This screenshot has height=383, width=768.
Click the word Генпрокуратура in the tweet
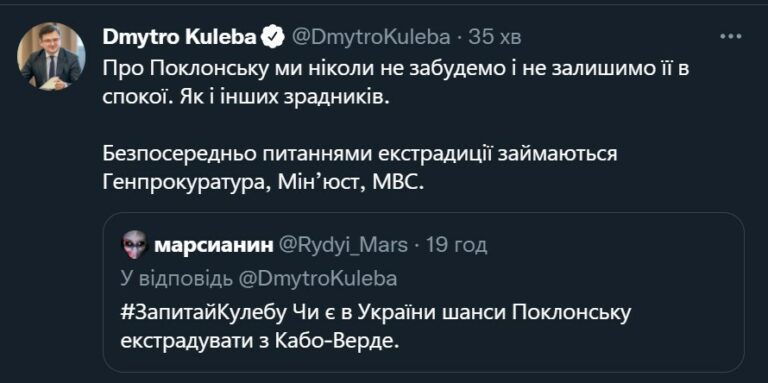tap(186, 183)
